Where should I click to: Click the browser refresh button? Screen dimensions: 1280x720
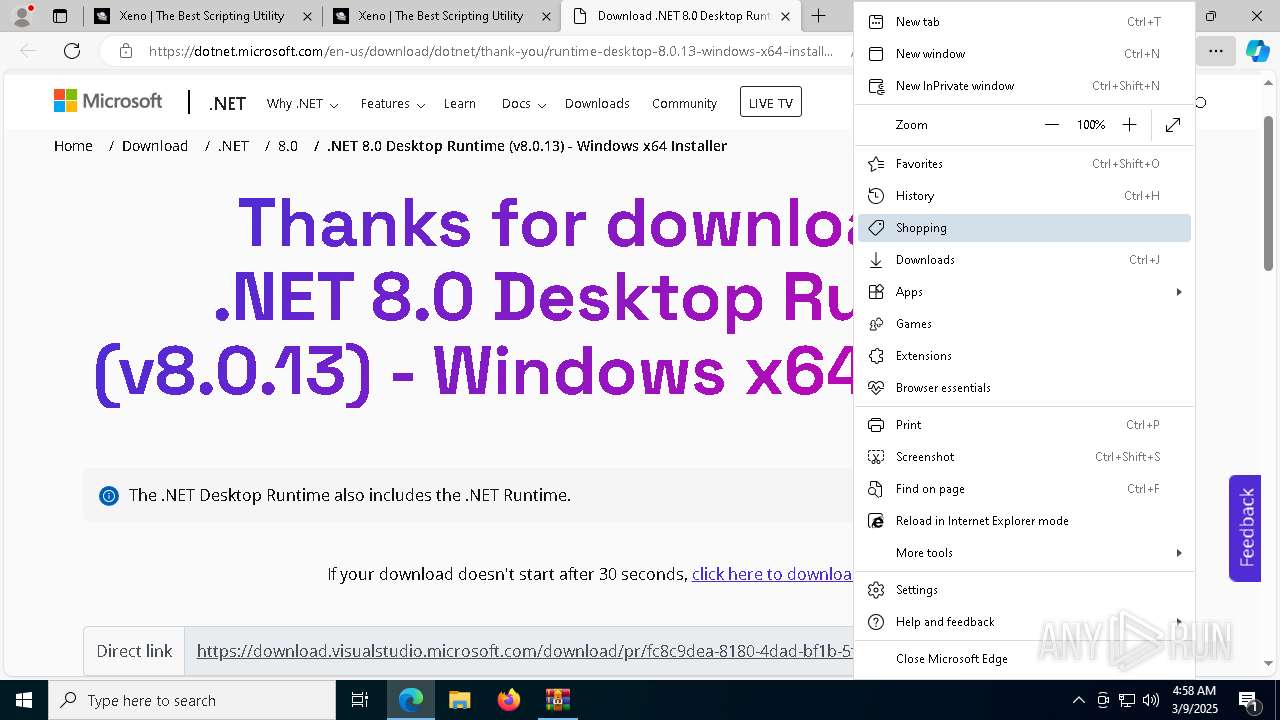72,51
